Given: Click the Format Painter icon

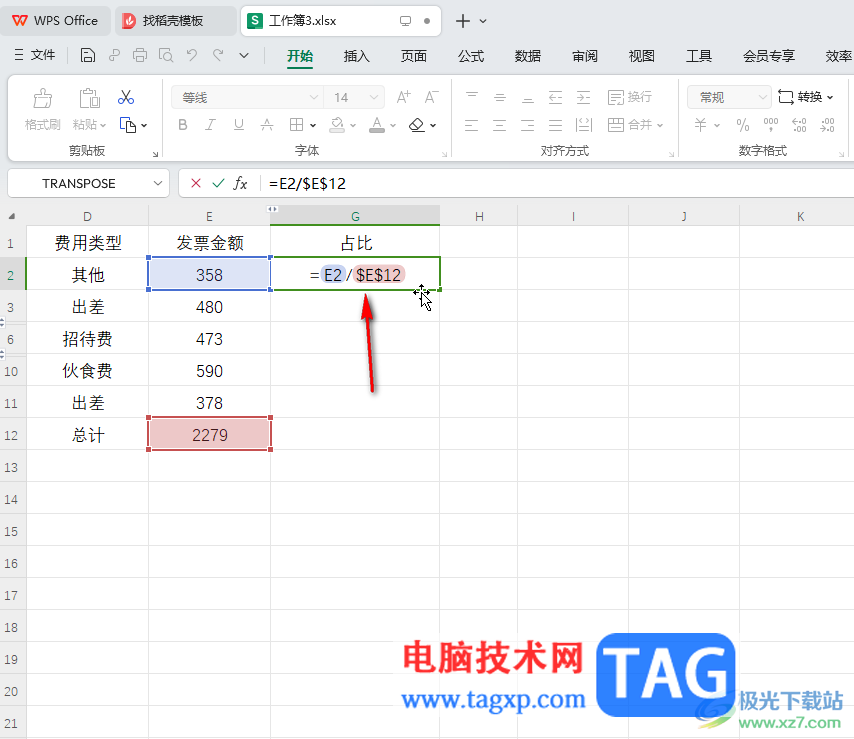Looking at the screenshot, I should 42,99.
